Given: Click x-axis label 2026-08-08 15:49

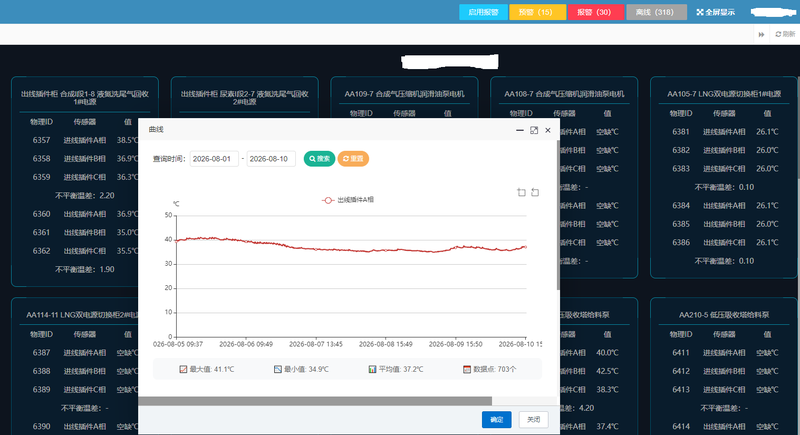Looking at the screenshot, I should (386, 344).
